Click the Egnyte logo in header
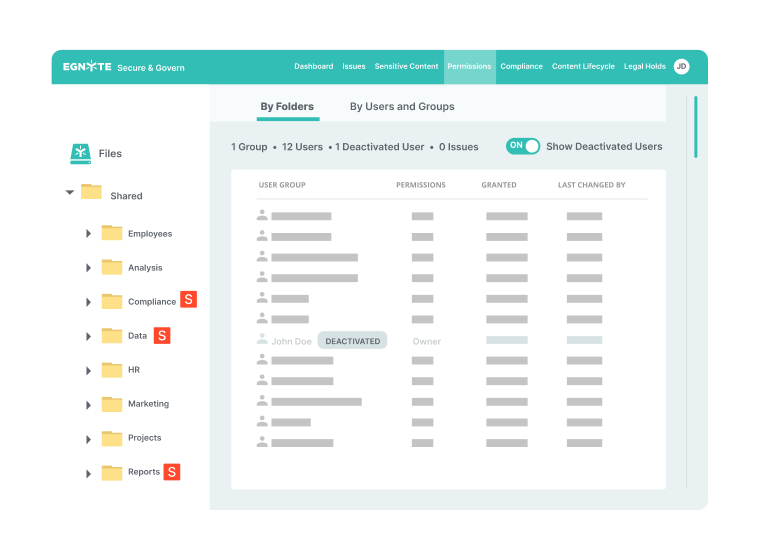Image resolution: width=760 pixels, height=560 pixels. [x=86, y=67]
